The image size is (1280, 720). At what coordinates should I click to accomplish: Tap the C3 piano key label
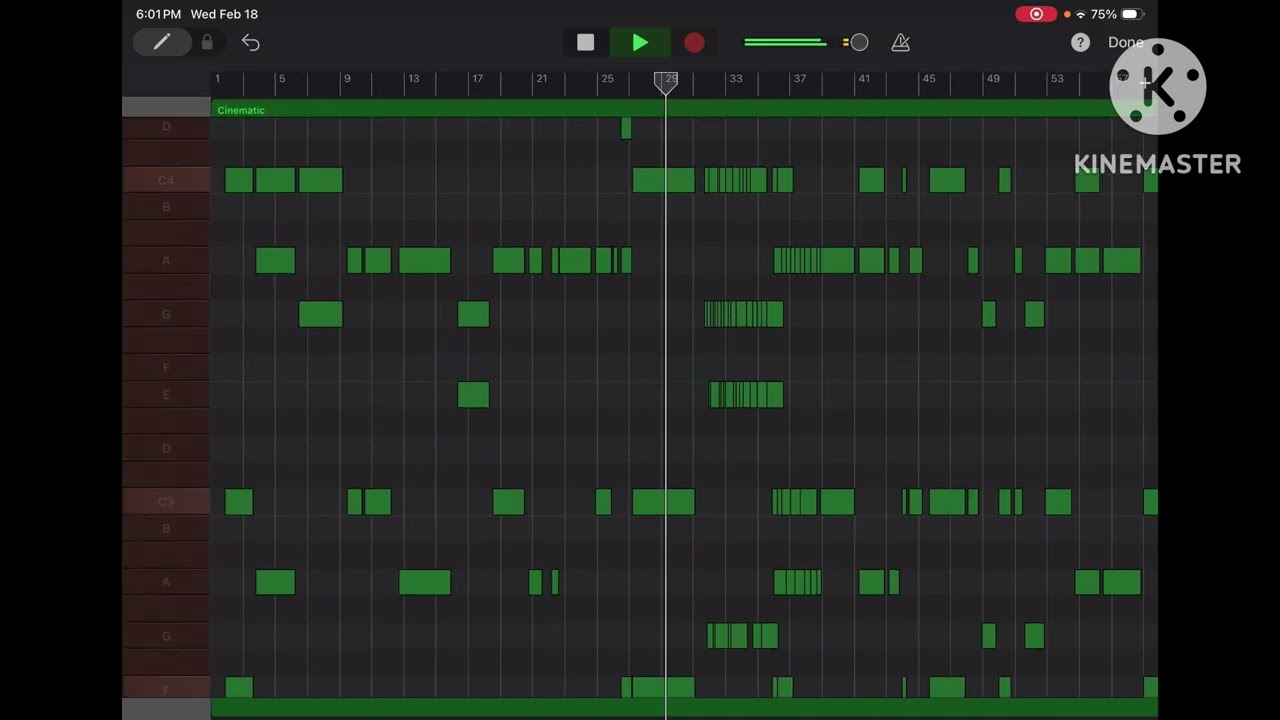(166, 502)
